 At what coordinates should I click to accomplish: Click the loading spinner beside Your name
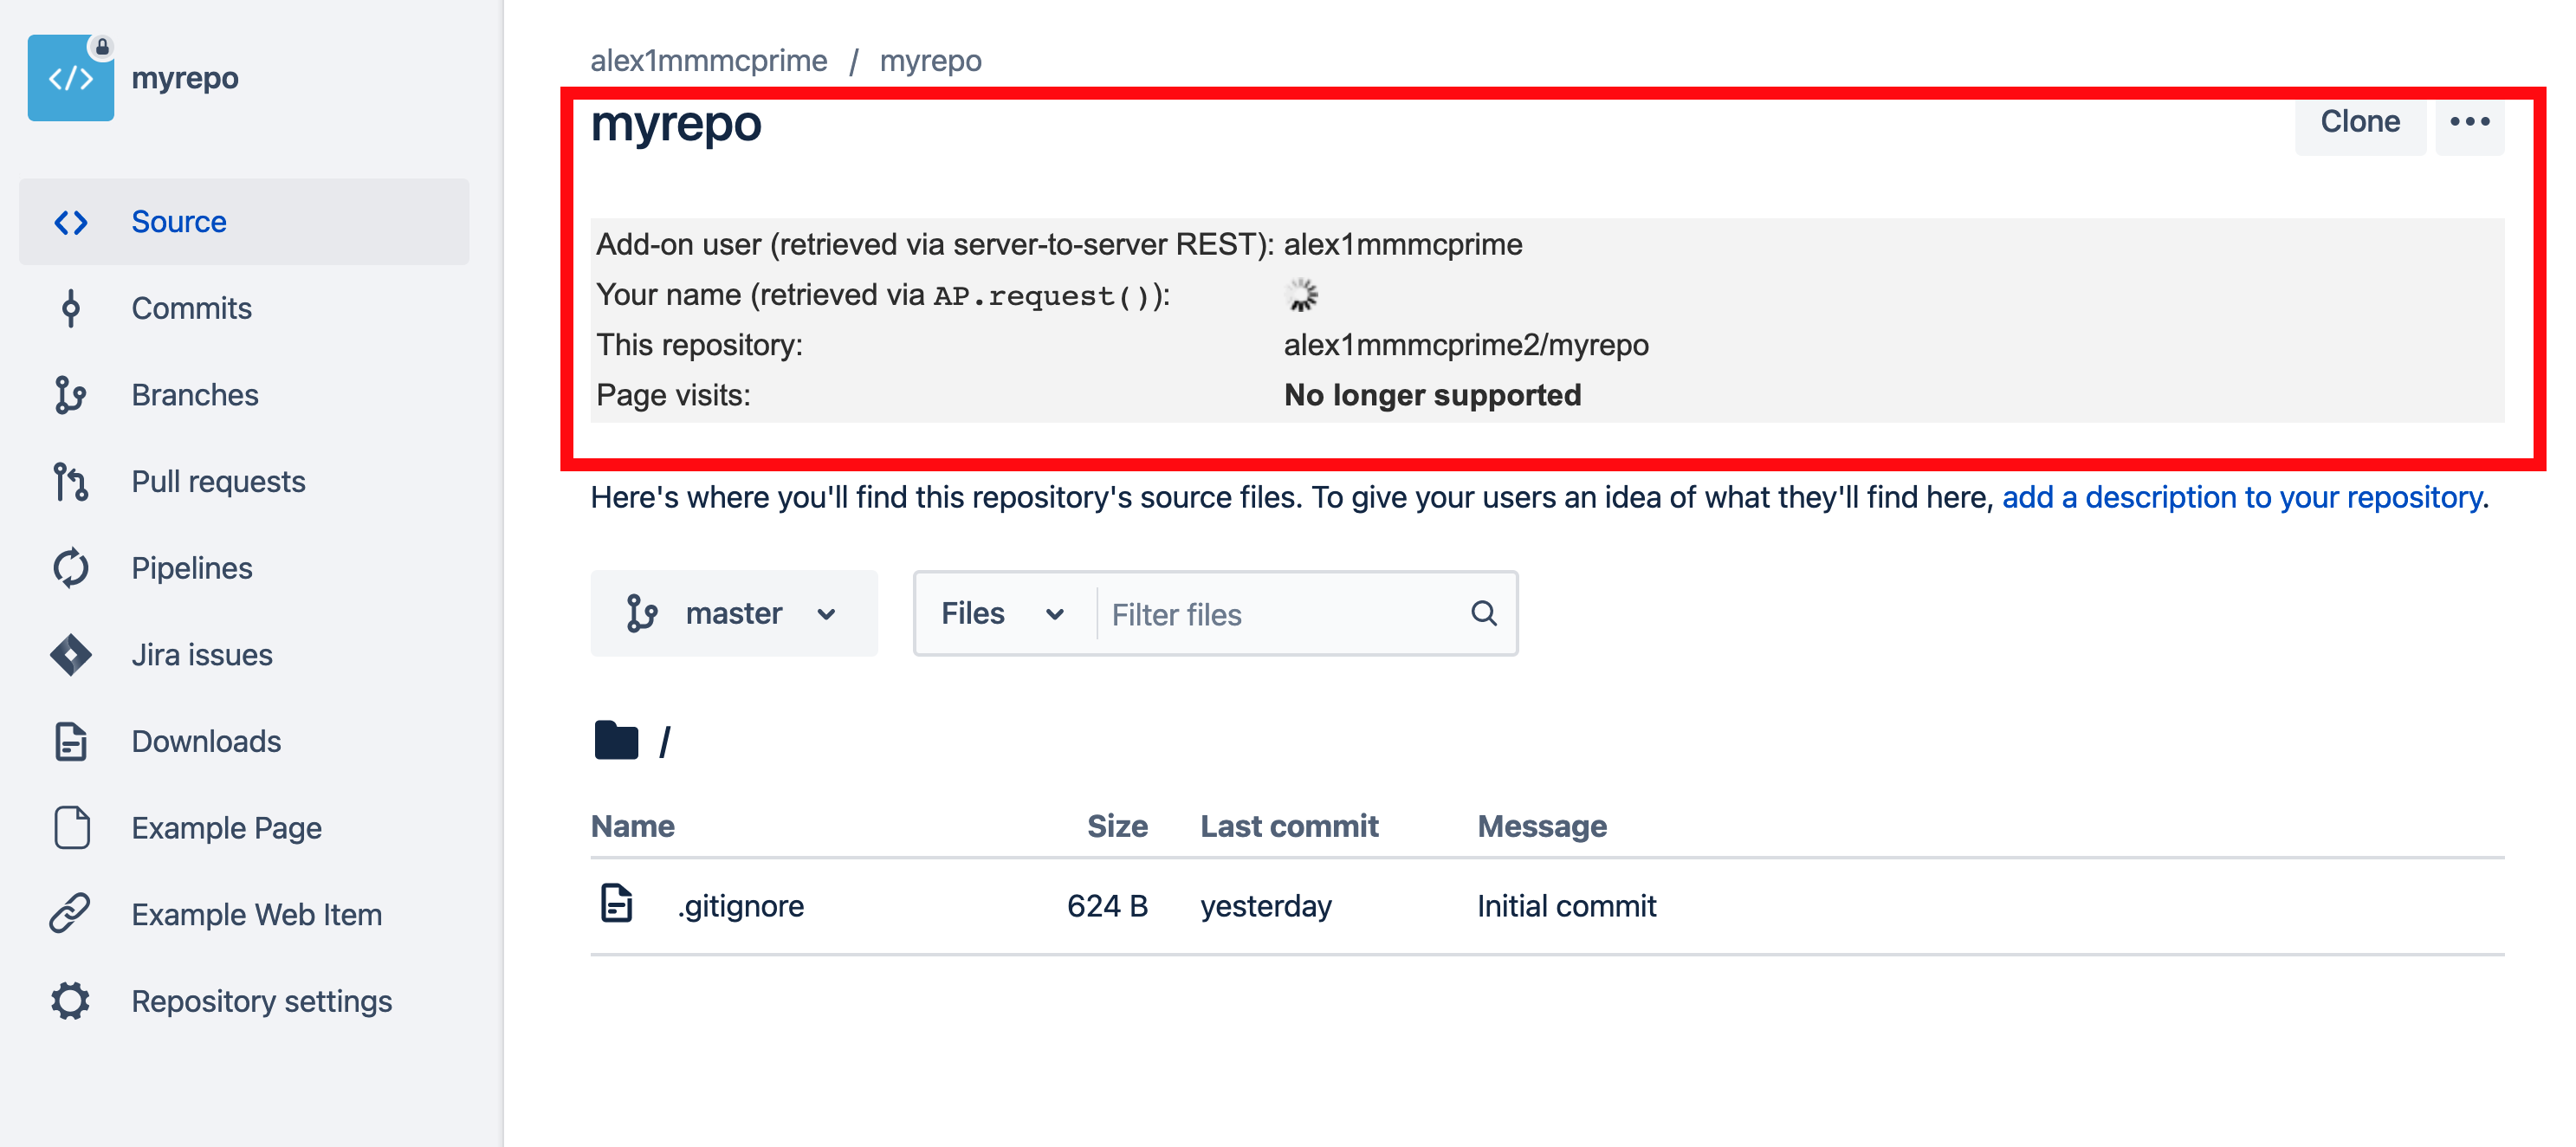tap(1301, 295)
